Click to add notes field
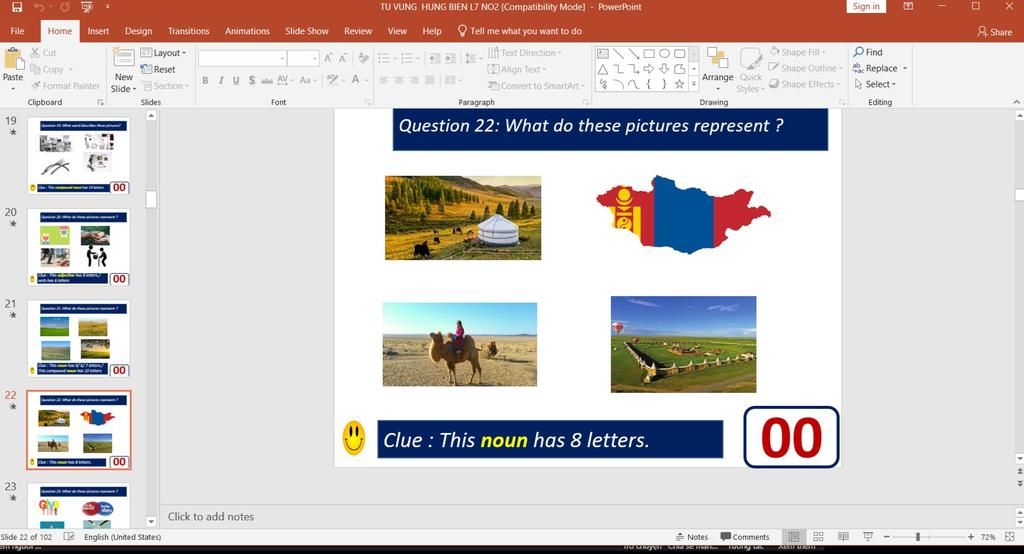1024x554 pixels. click(x=211, y=516)
